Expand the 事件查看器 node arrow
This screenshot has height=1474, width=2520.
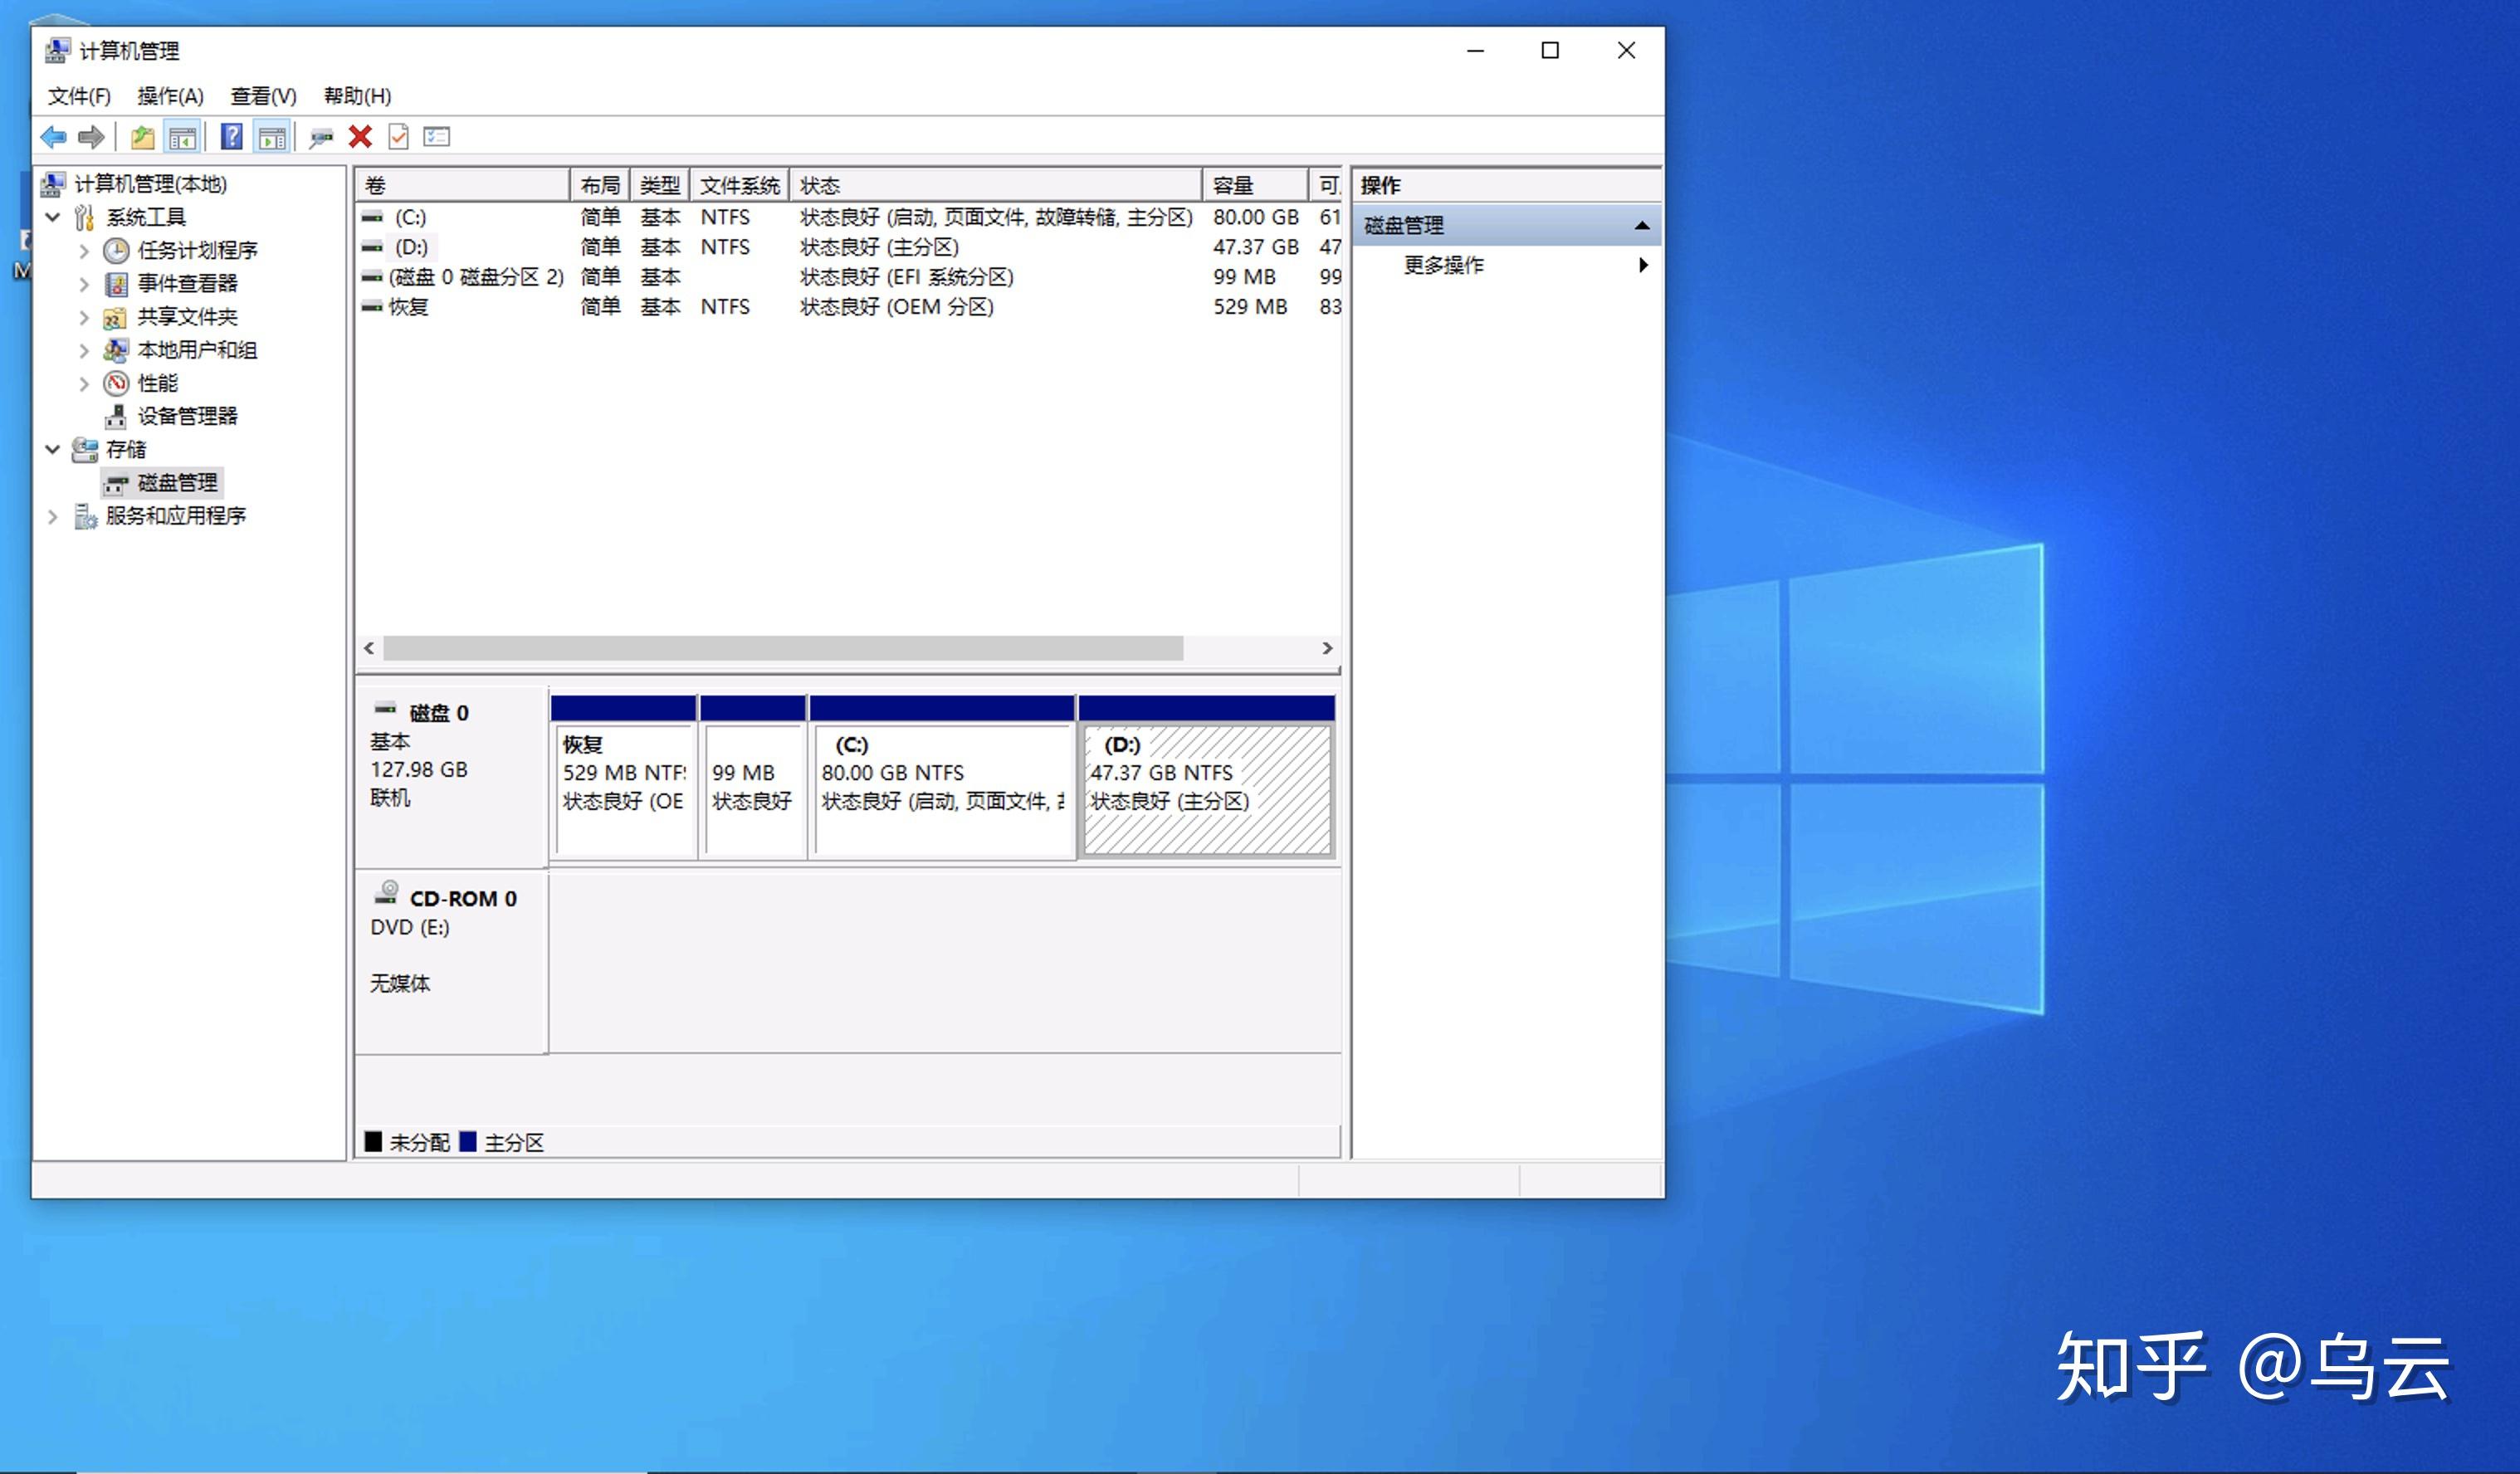tap(84, 284)
